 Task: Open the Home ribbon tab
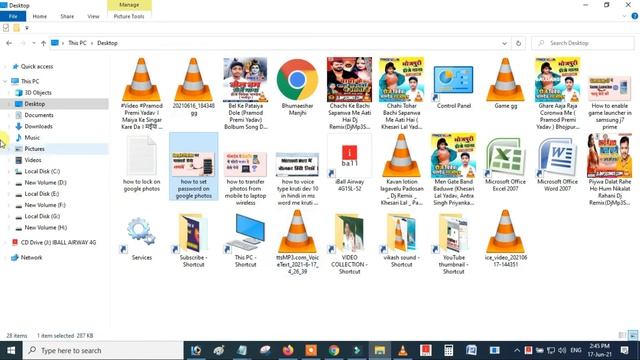(40, 16)
